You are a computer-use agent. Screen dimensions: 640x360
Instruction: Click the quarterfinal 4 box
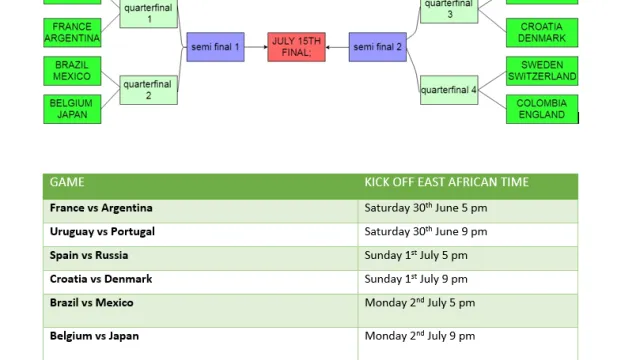[449, 90]
